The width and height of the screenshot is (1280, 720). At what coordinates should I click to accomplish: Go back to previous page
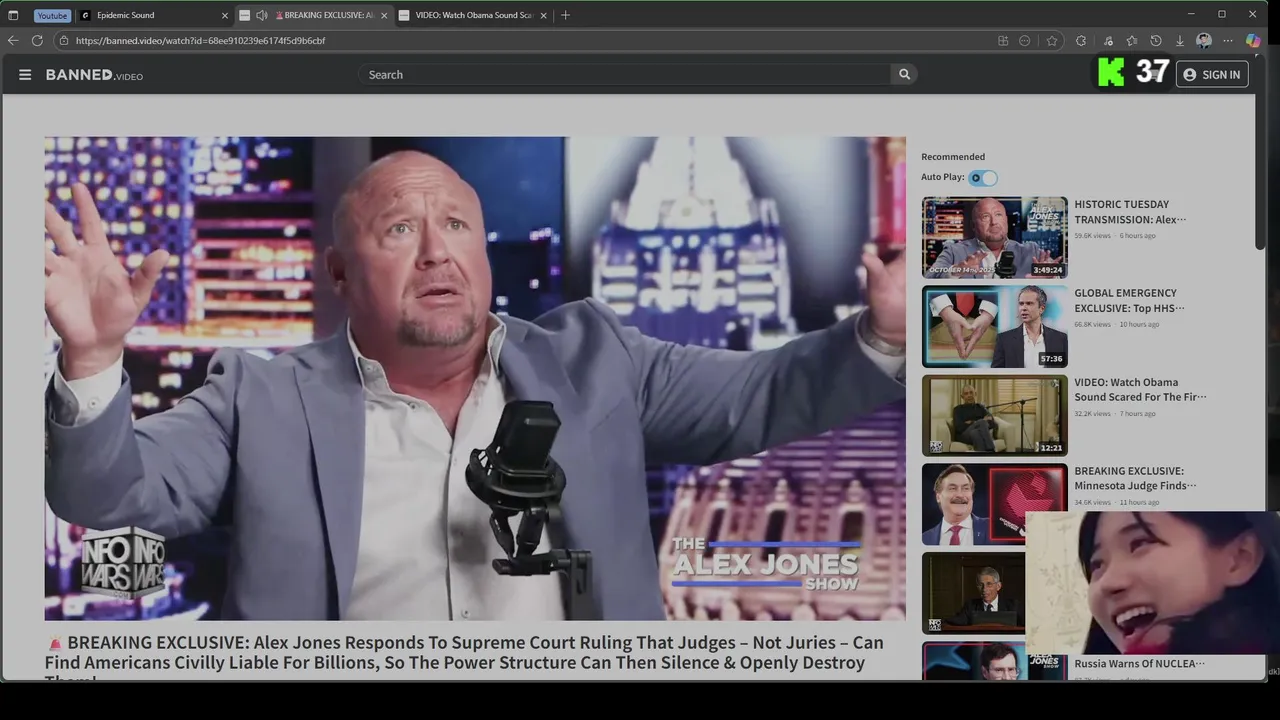13,40
